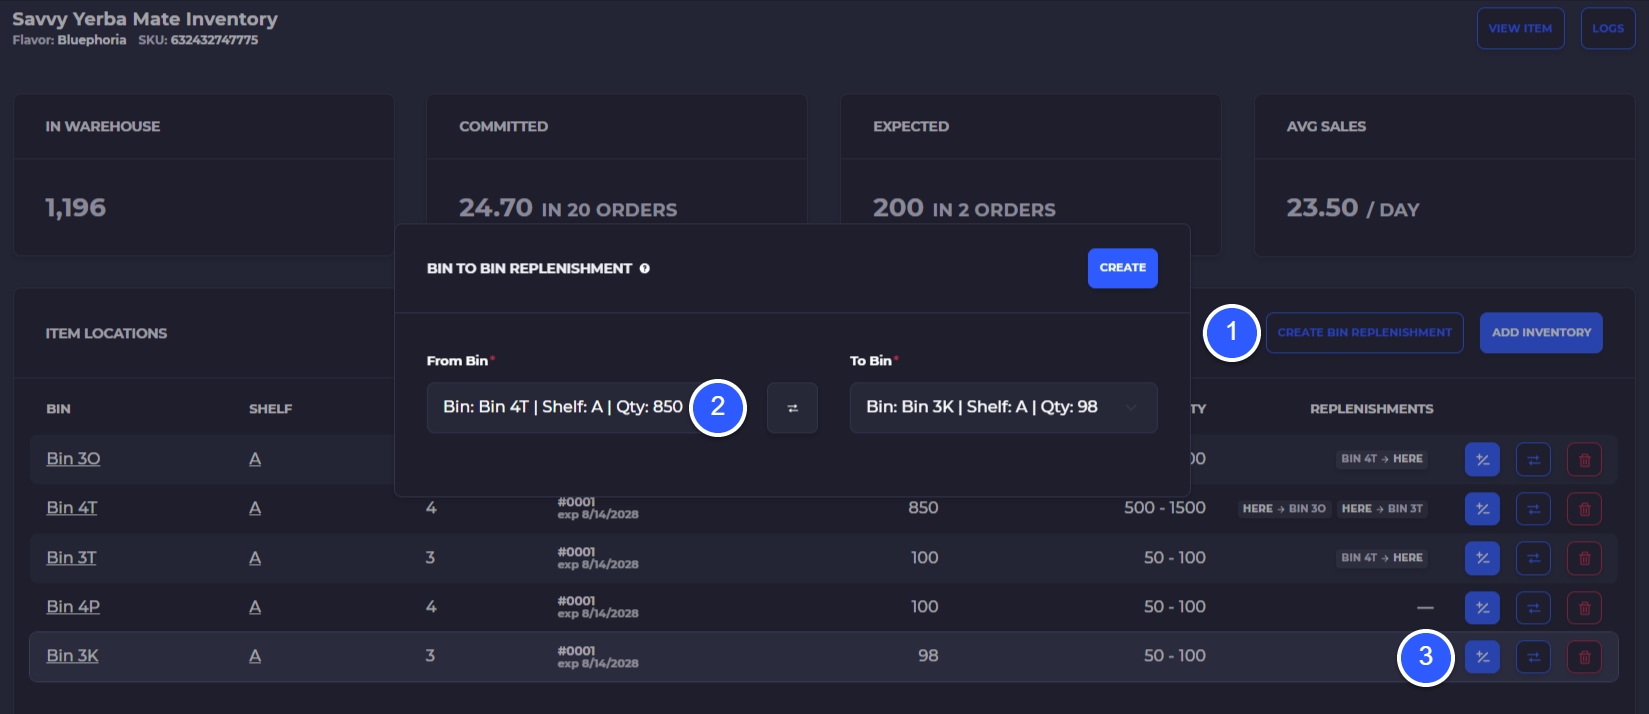Click the Create button in the replenishment dialog
Viewport: 1649px width, 714px height.
[1122, 268]
